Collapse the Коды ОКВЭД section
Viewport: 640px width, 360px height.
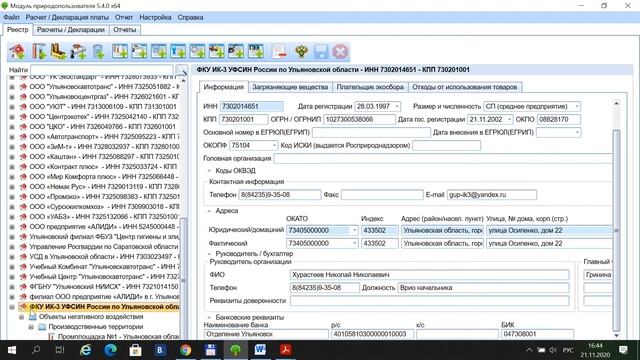click(x=209, y=171)
